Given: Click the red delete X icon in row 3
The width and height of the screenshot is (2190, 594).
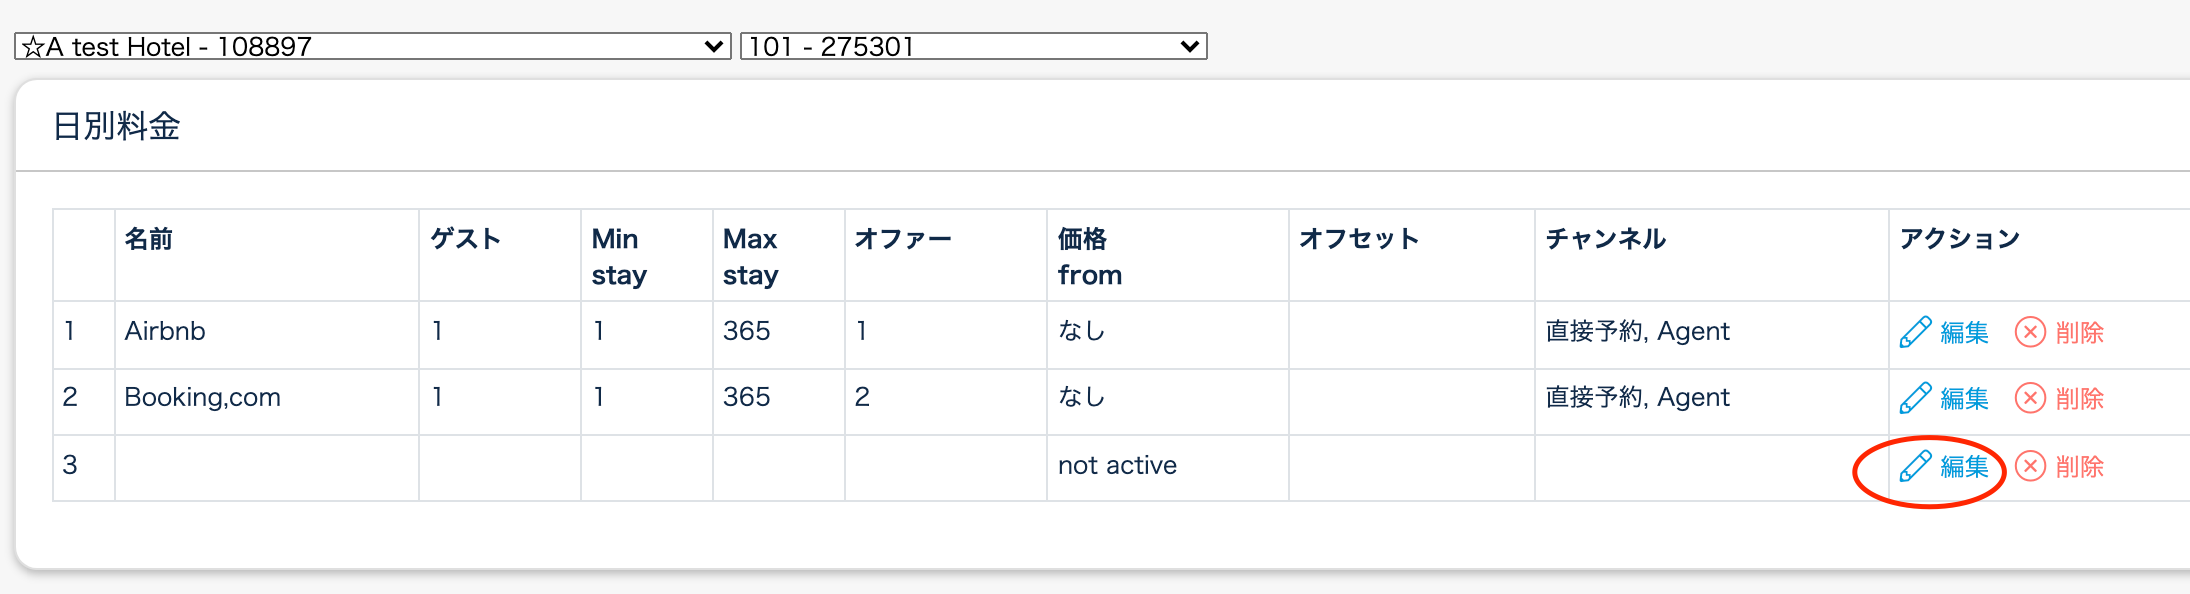Looking at the screenshot, I should pos(2030,466).
